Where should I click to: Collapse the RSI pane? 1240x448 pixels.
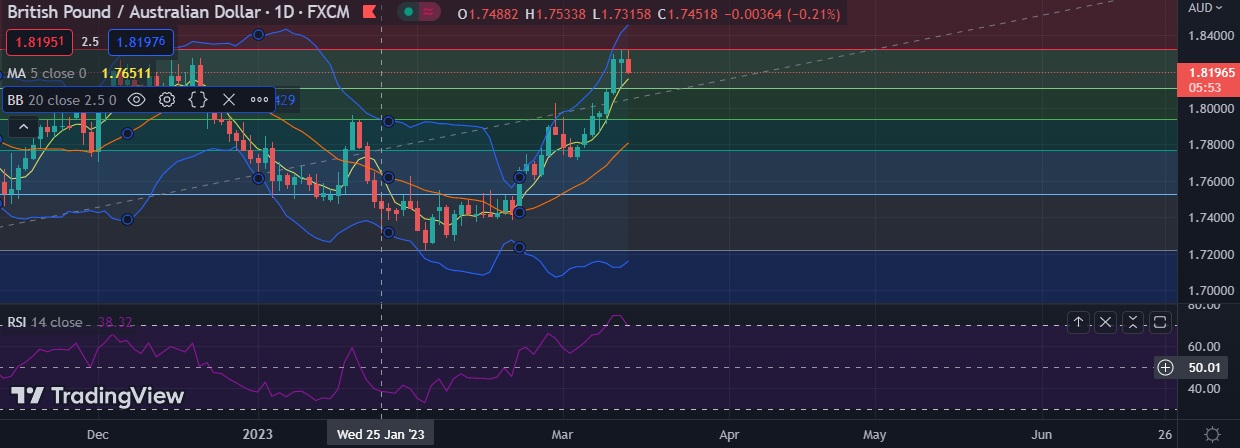coord(1133,322)
